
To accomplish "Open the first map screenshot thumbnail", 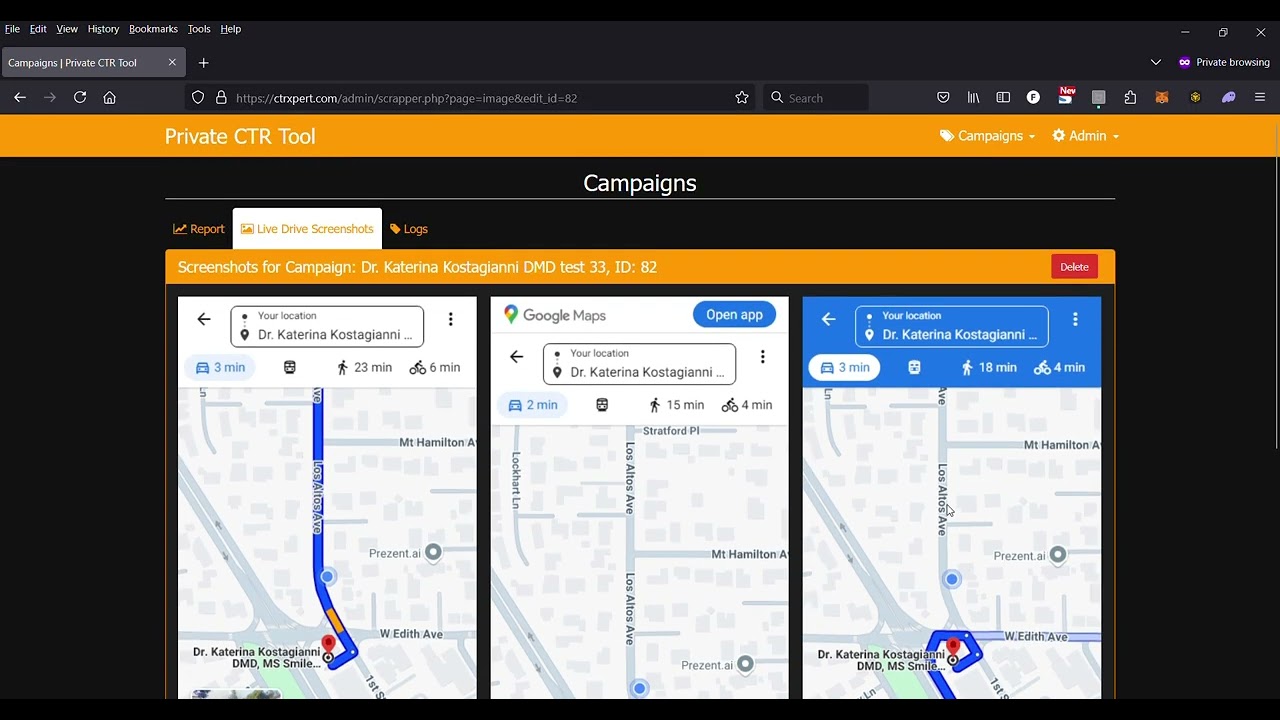I will [327, 498].
